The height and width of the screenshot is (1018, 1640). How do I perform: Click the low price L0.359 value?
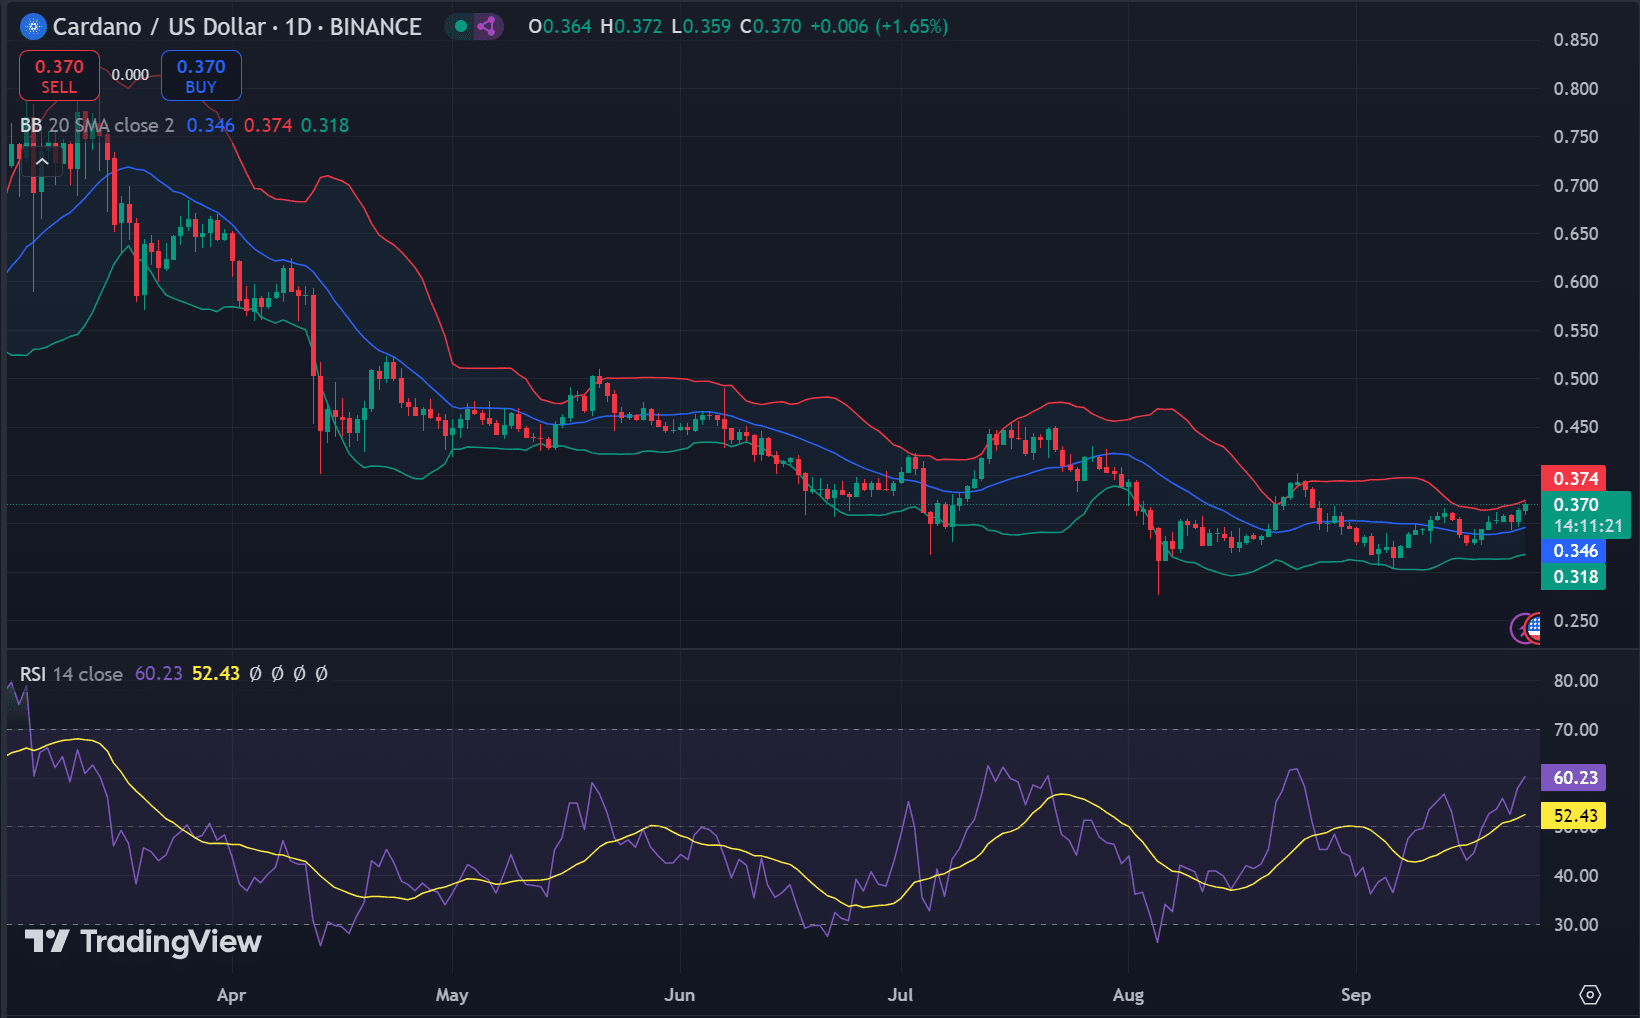pos(701,27)
